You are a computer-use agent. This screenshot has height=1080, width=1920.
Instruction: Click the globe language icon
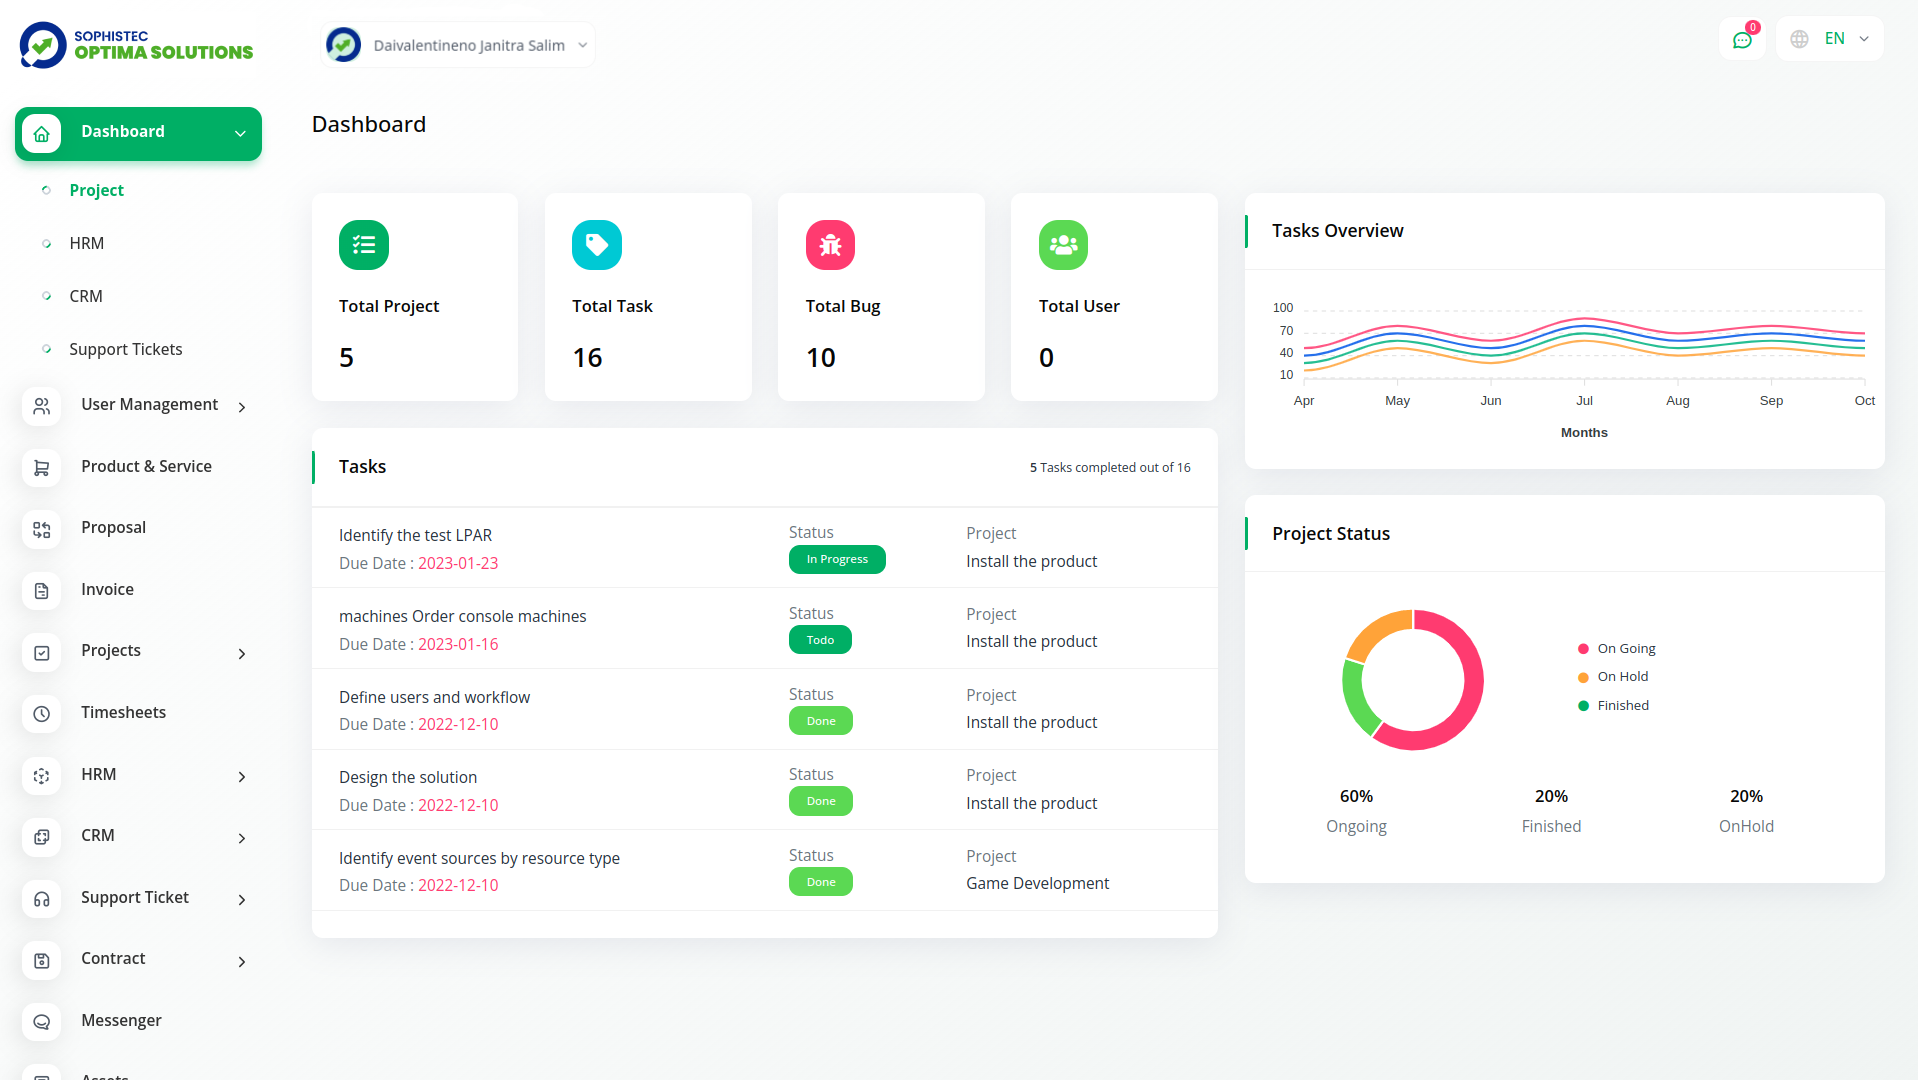coord(1799,38)
